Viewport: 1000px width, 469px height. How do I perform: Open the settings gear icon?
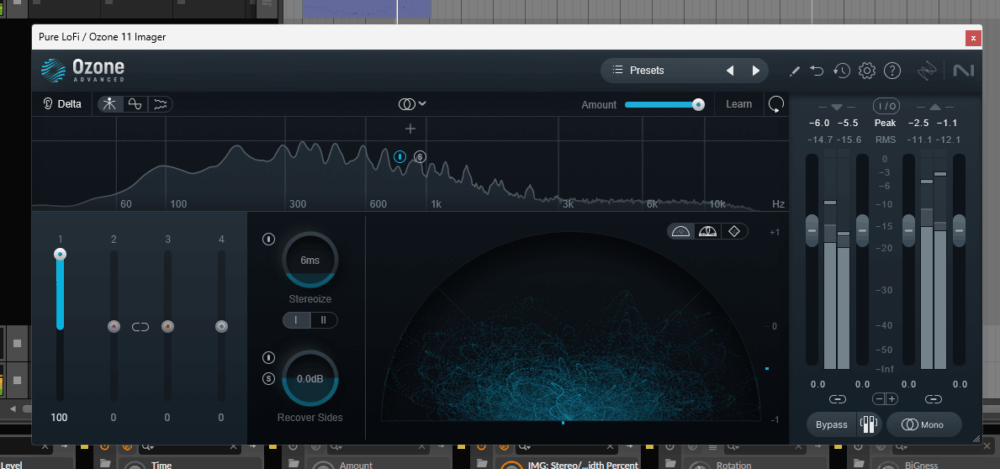(867, 71)
